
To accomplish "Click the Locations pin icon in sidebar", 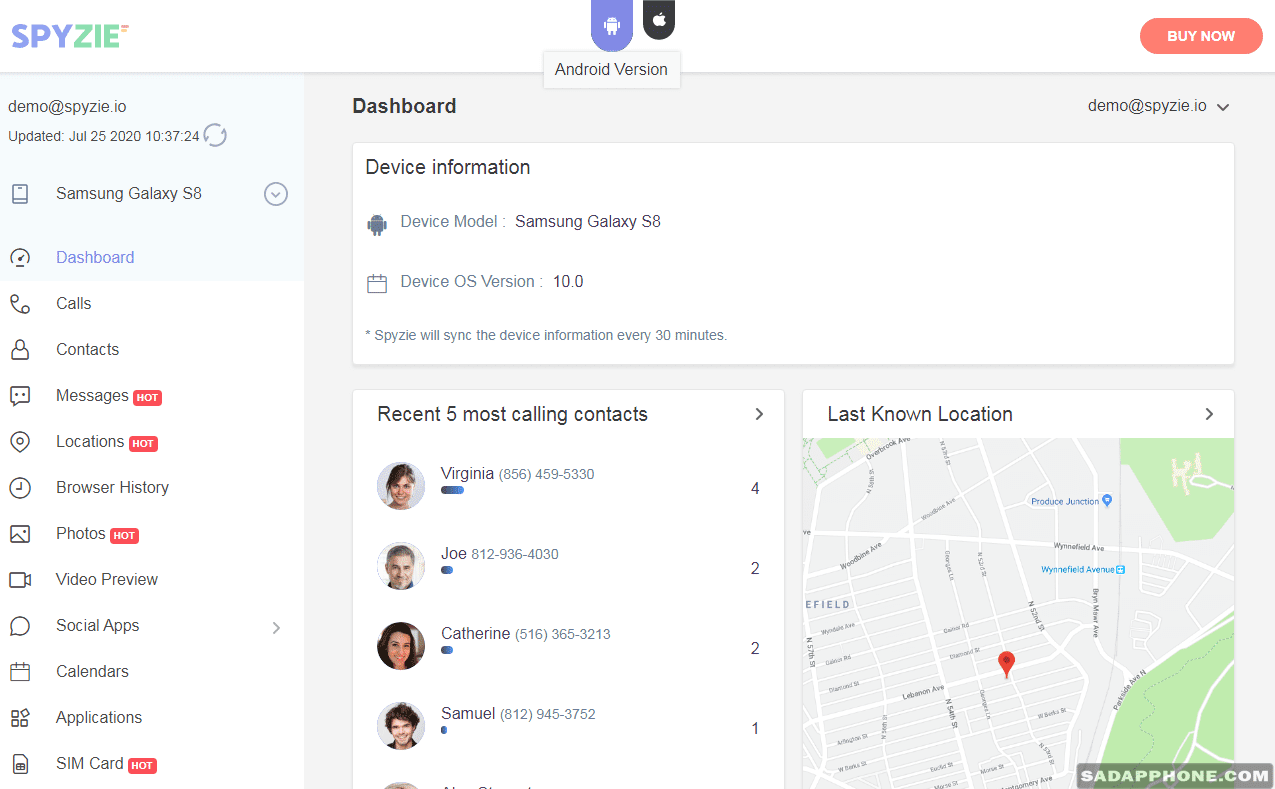I will [x=20, y=442].
